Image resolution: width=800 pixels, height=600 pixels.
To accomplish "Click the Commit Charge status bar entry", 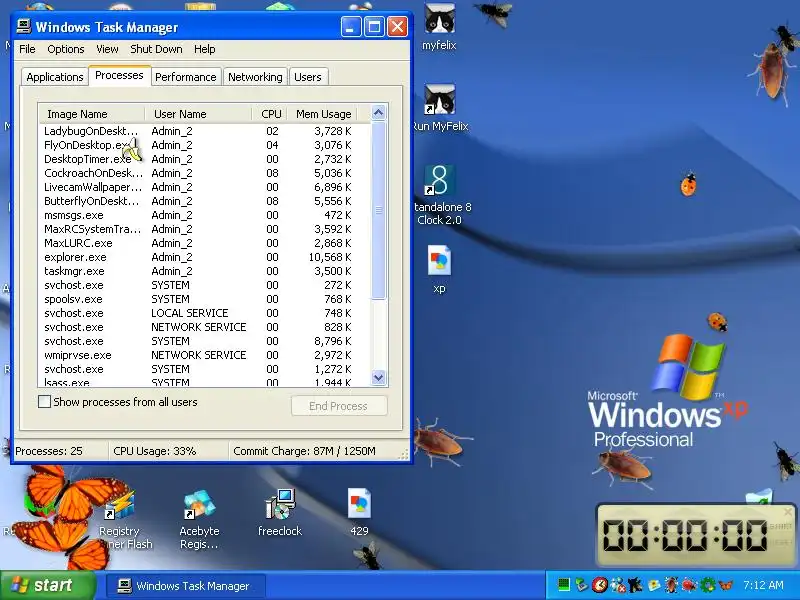I will pyautogui.click(x=305, y=452).
